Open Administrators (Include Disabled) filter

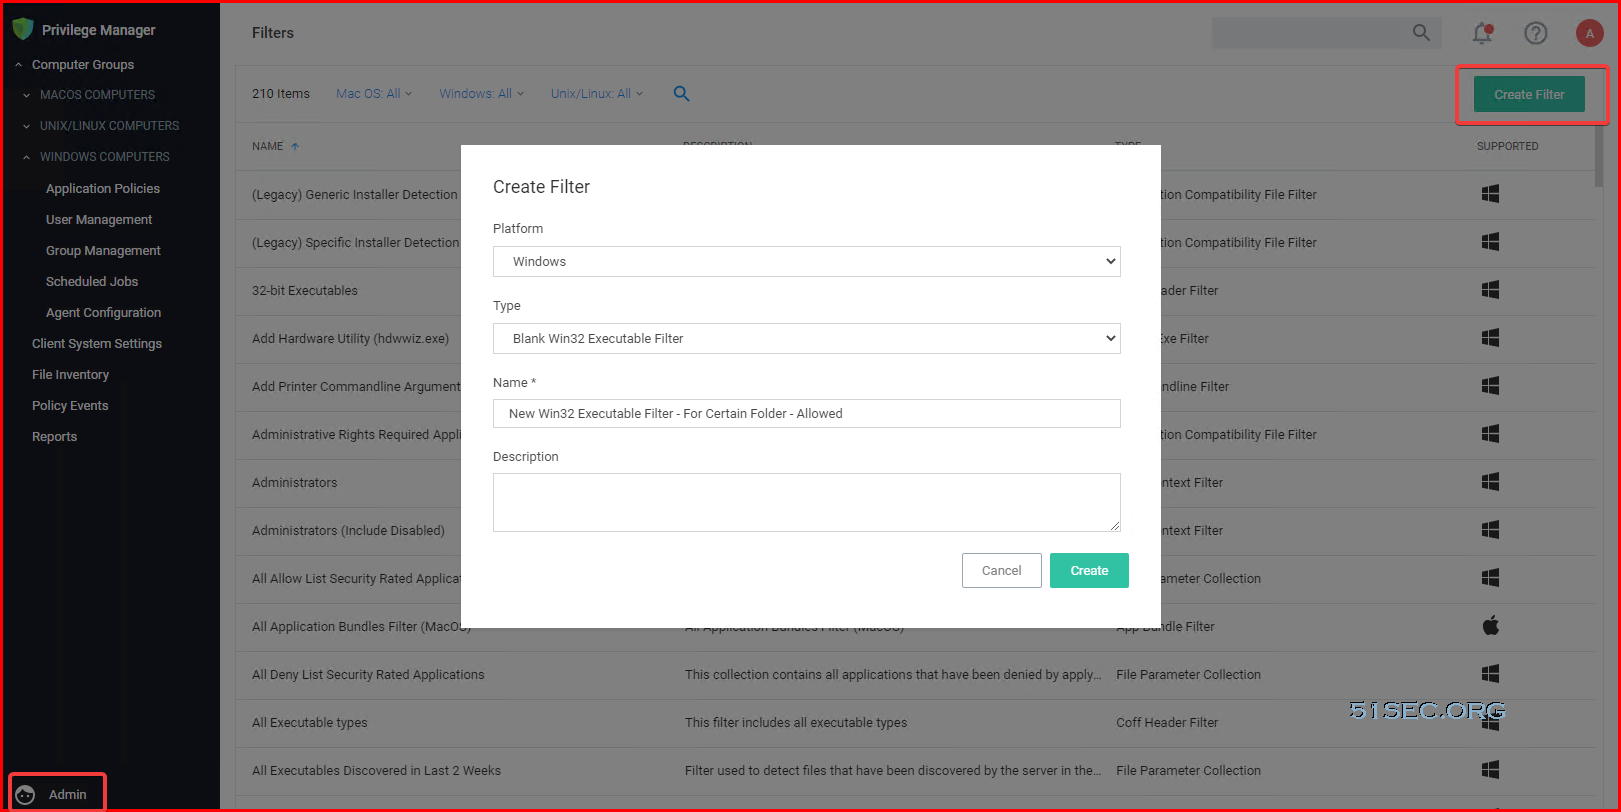[348, 531]
